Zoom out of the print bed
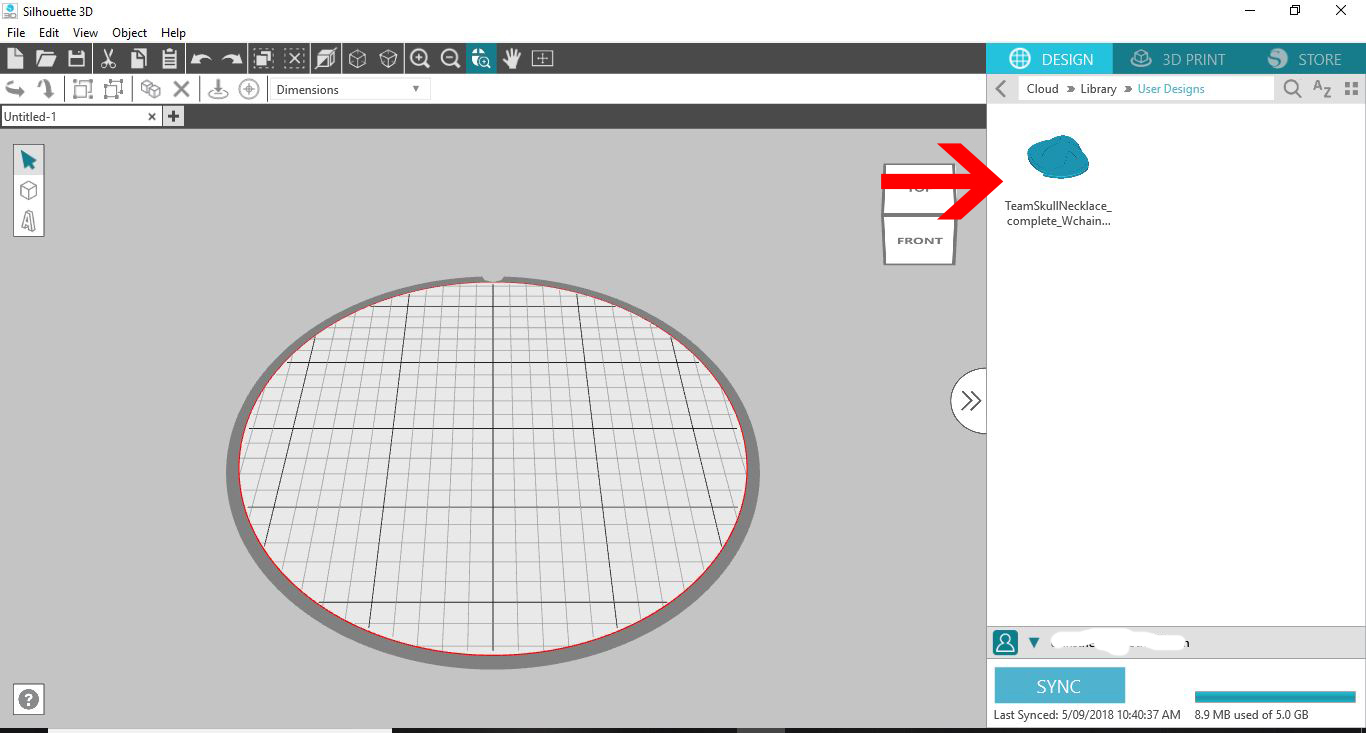1366x733 pixels. 450,59
